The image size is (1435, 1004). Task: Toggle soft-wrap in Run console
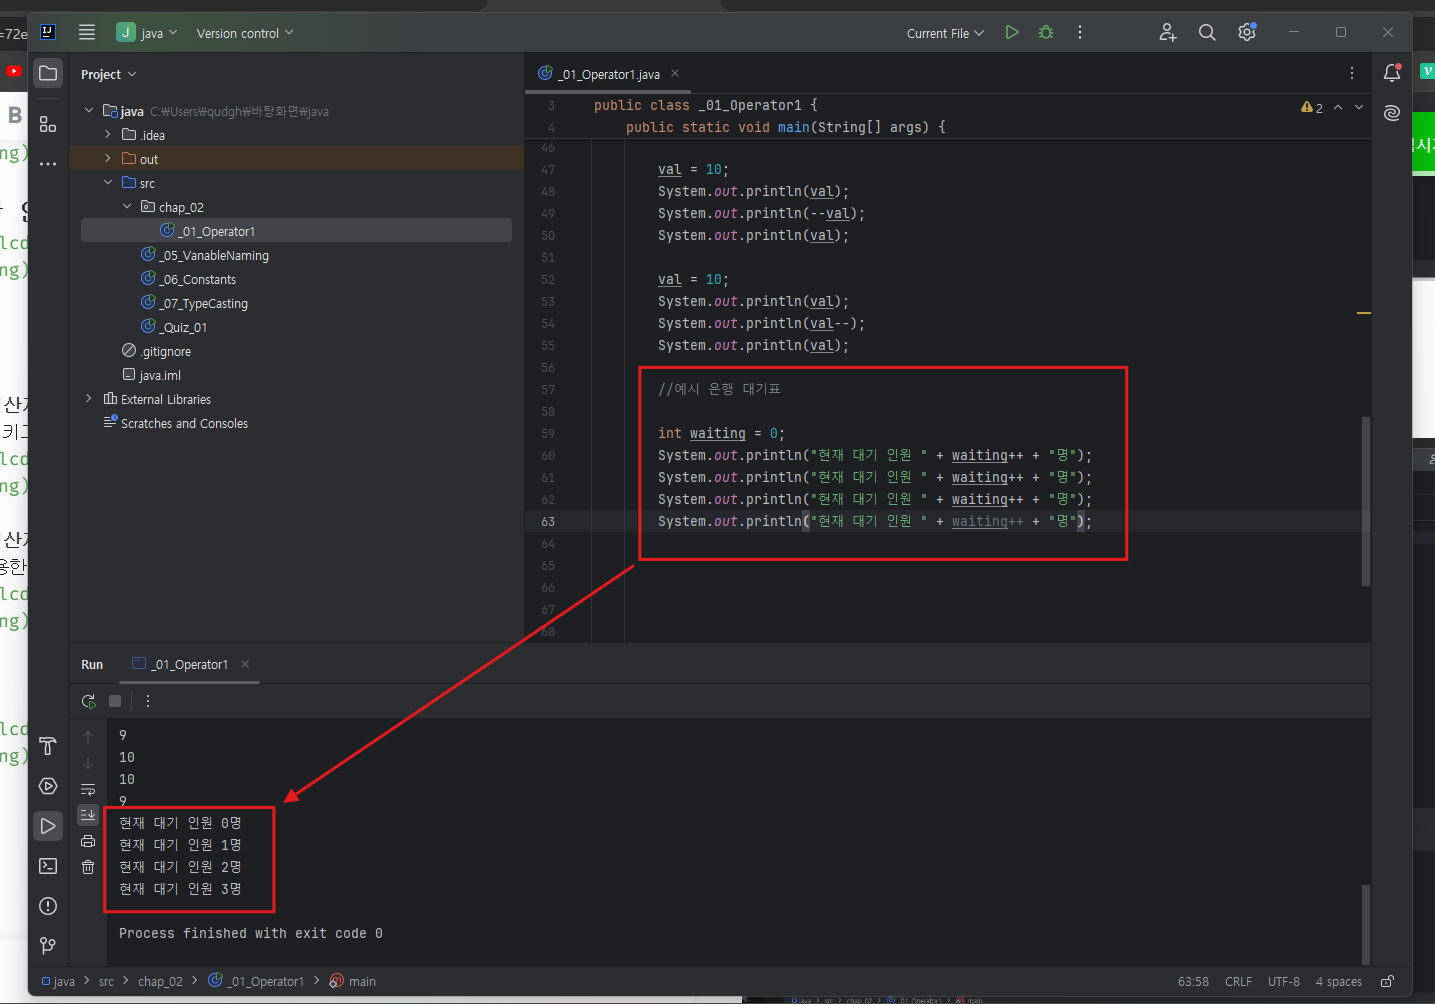88,789
